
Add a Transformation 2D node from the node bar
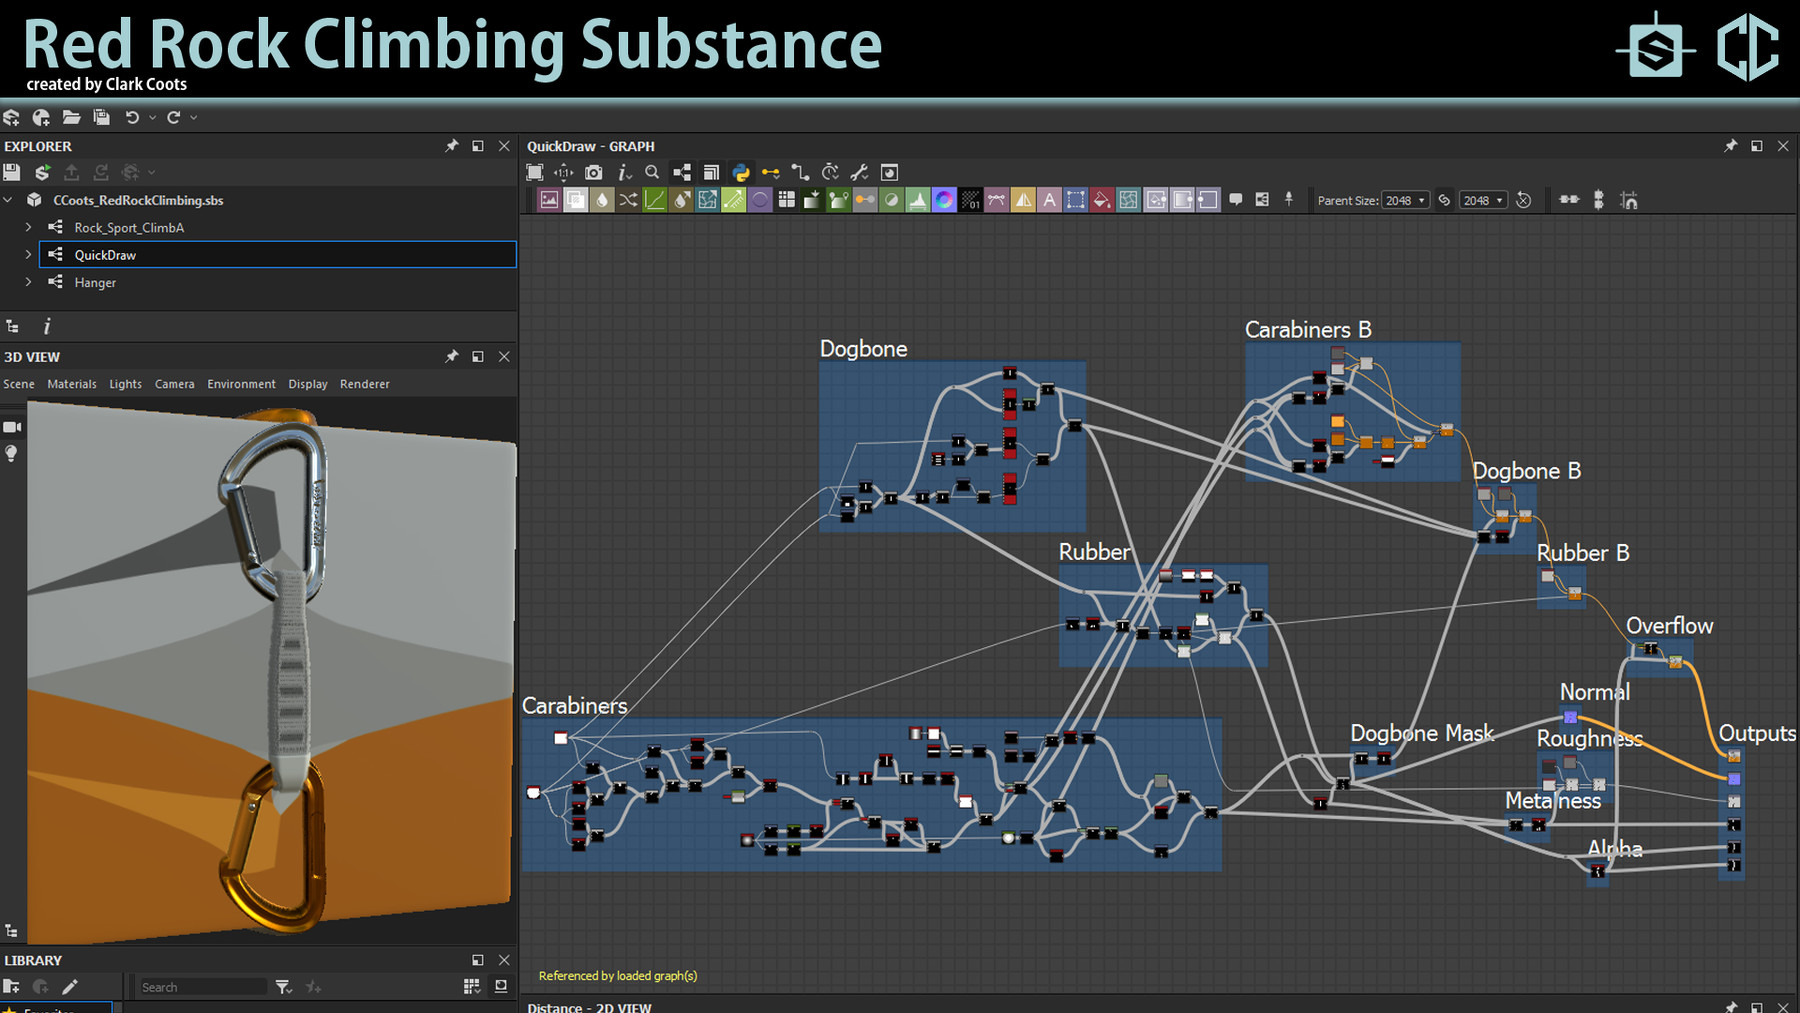pyautogui.click(x=1075, y=200)
